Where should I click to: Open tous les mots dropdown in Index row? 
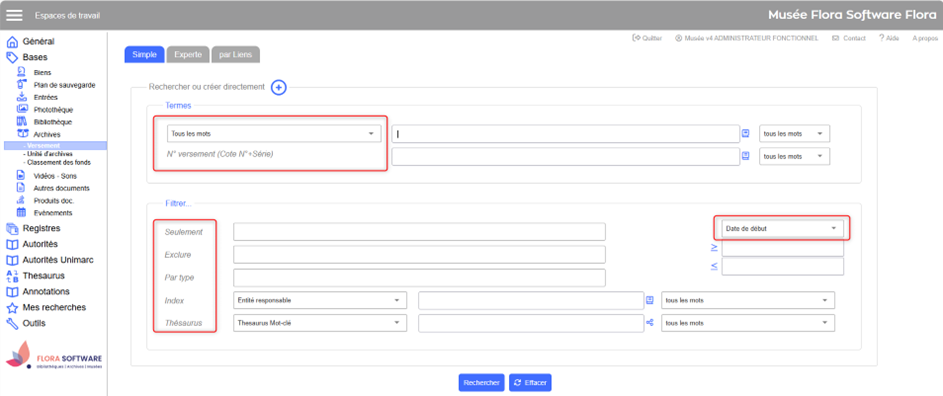(748, 300)
